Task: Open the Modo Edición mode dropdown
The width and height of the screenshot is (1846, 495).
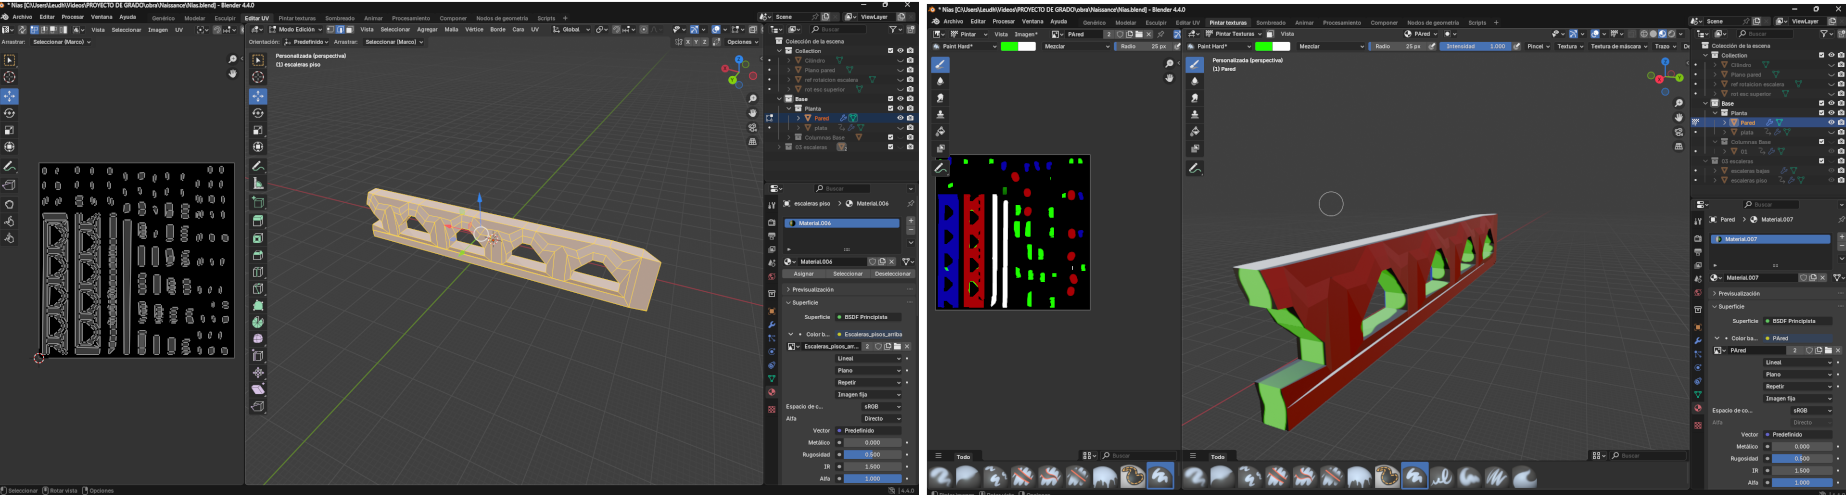Action: coord(295,30)
